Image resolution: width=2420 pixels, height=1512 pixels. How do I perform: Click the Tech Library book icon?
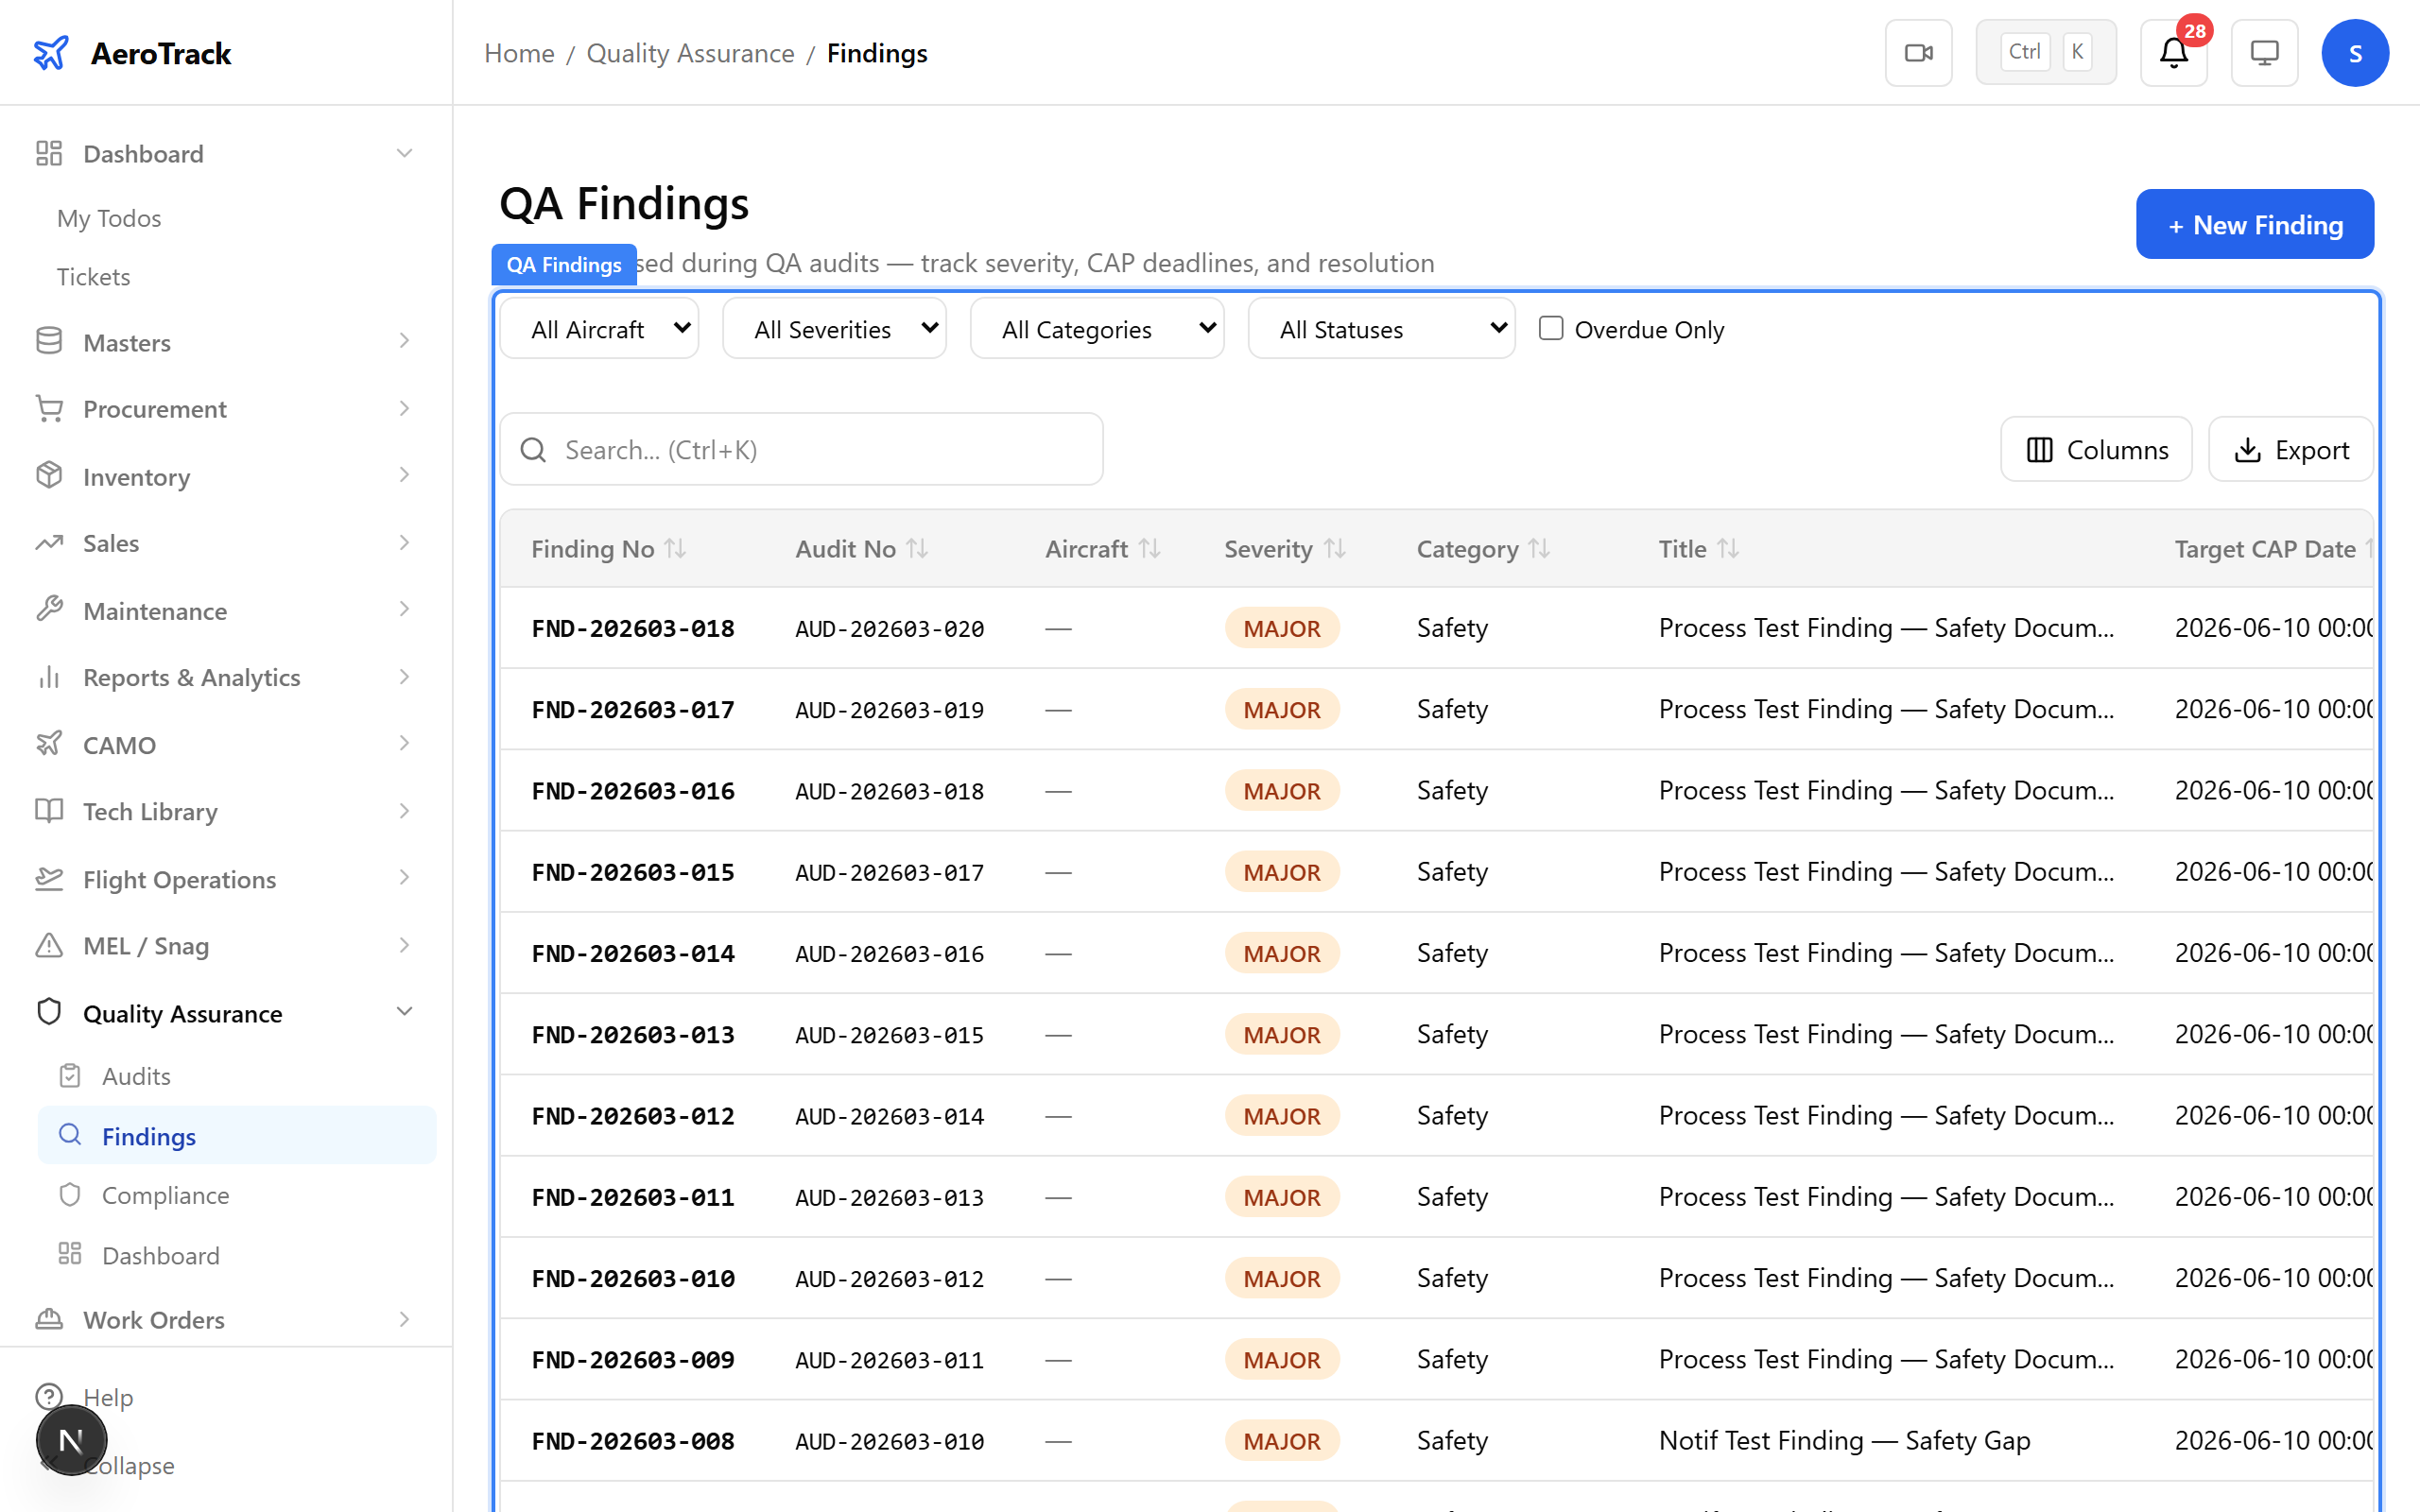pyautogui.click(x=49, y=811)
